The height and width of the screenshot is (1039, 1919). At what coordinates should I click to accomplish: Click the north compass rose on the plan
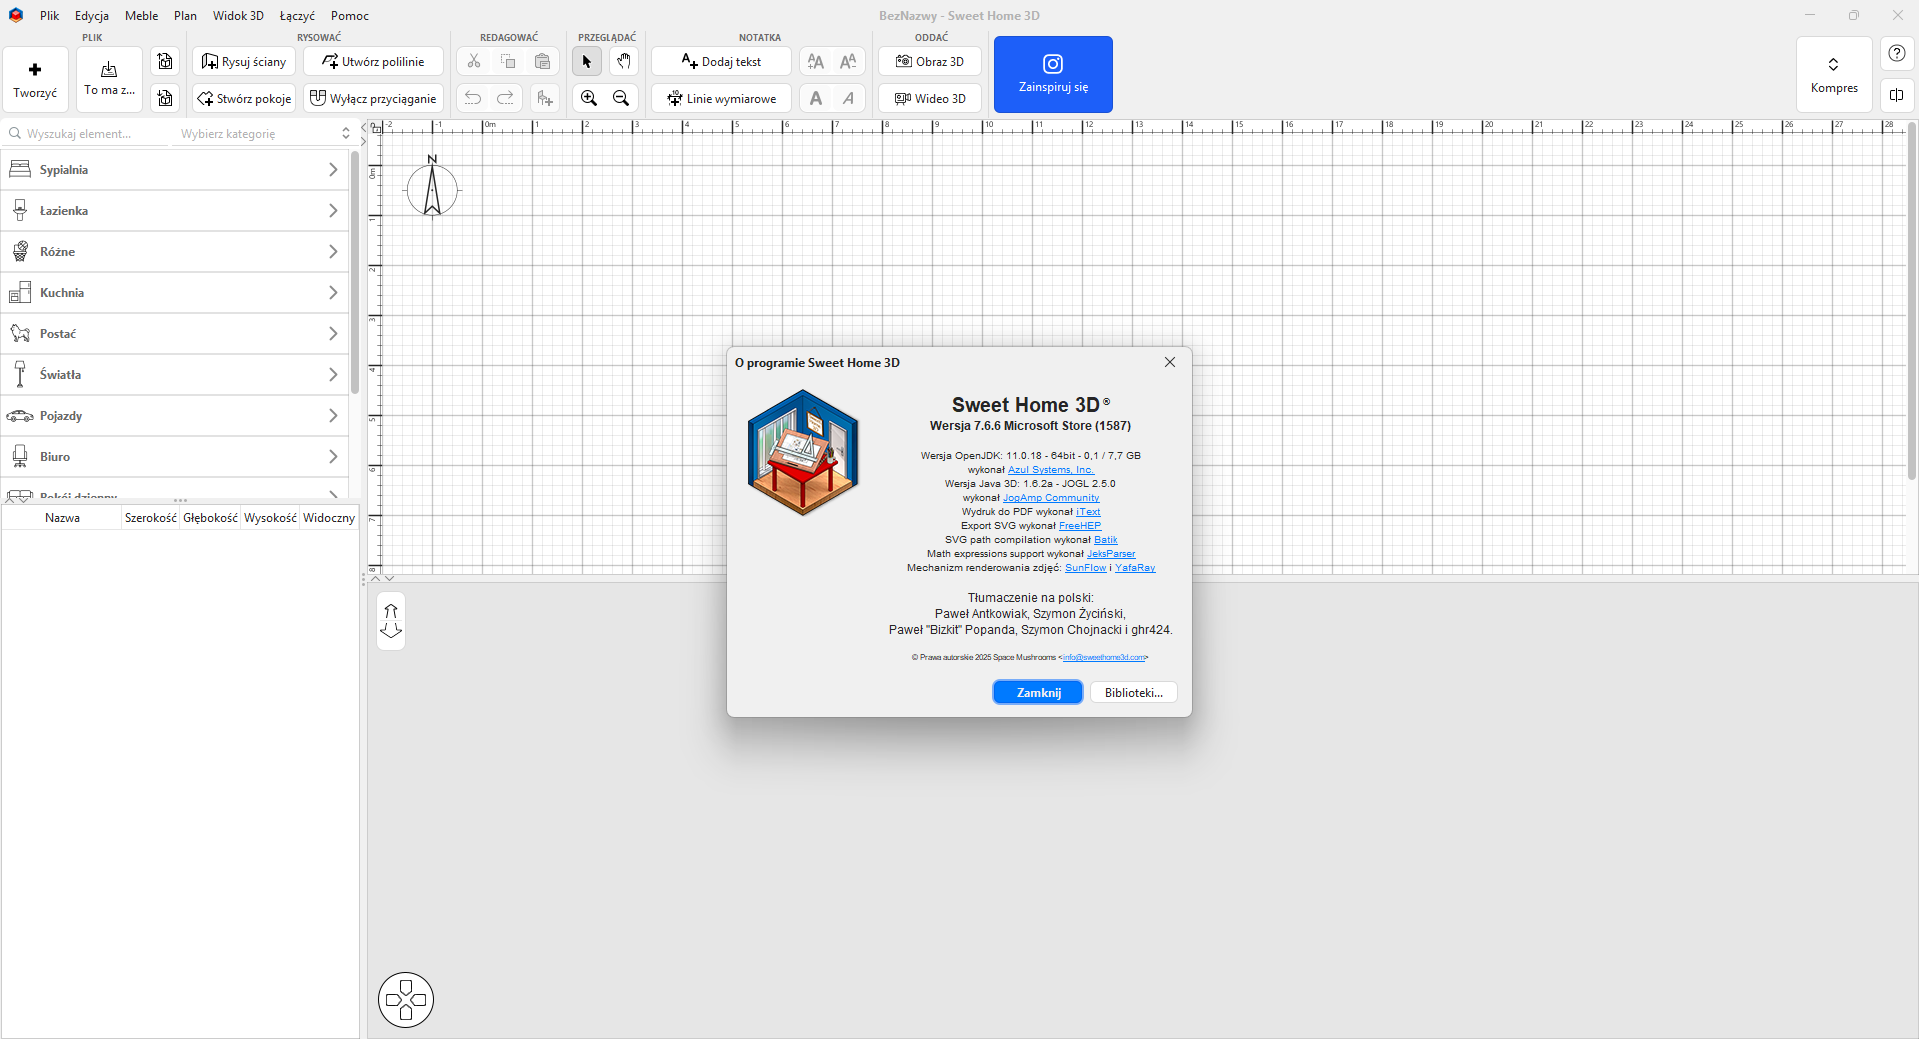click(432, 187)
